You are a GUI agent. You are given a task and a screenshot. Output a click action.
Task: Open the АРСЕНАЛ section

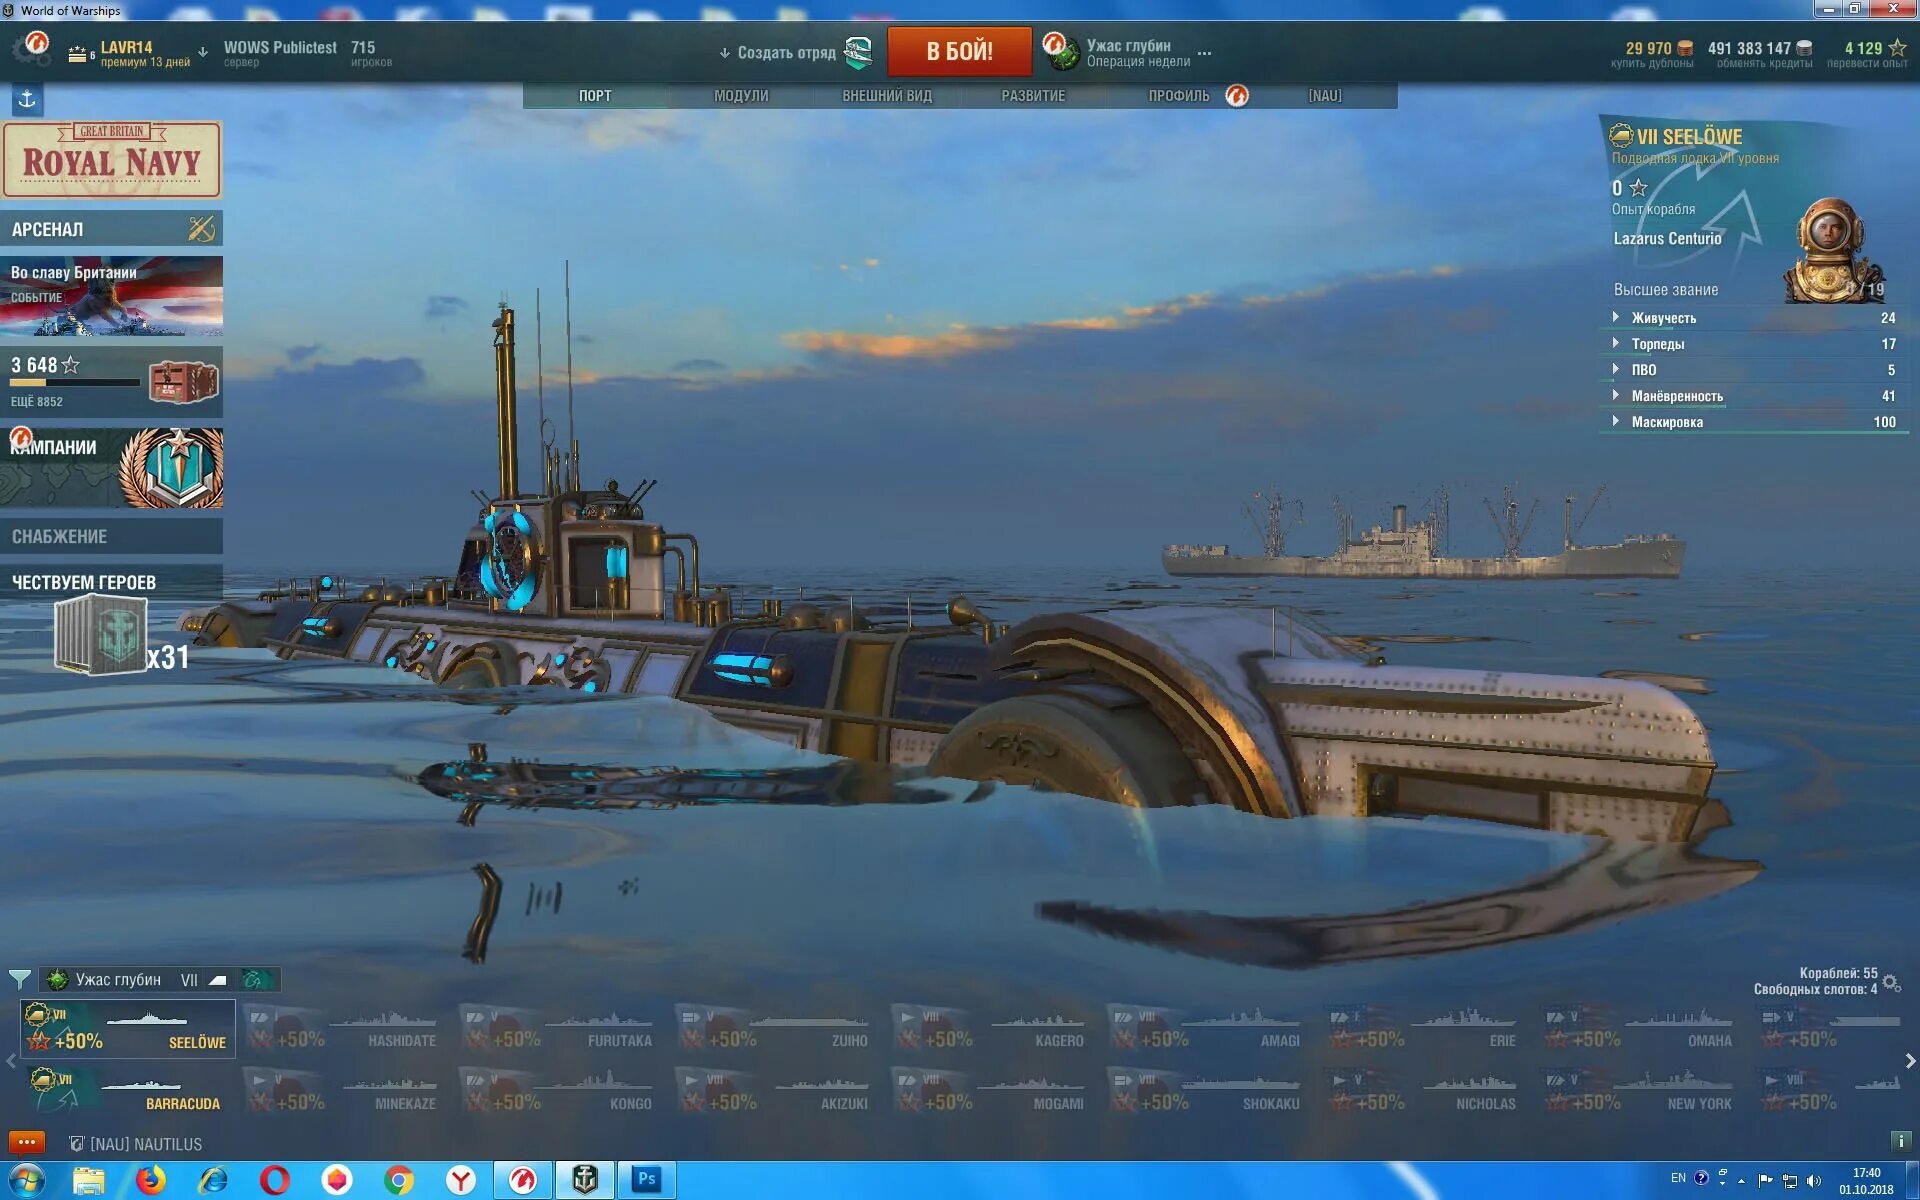point(111,229)
